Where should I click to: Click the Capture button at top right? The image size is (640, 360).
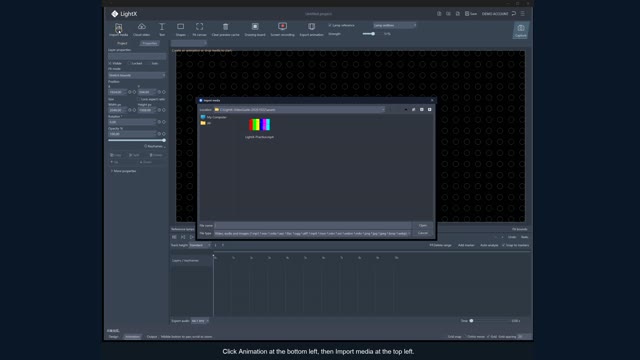pos(521,30)
